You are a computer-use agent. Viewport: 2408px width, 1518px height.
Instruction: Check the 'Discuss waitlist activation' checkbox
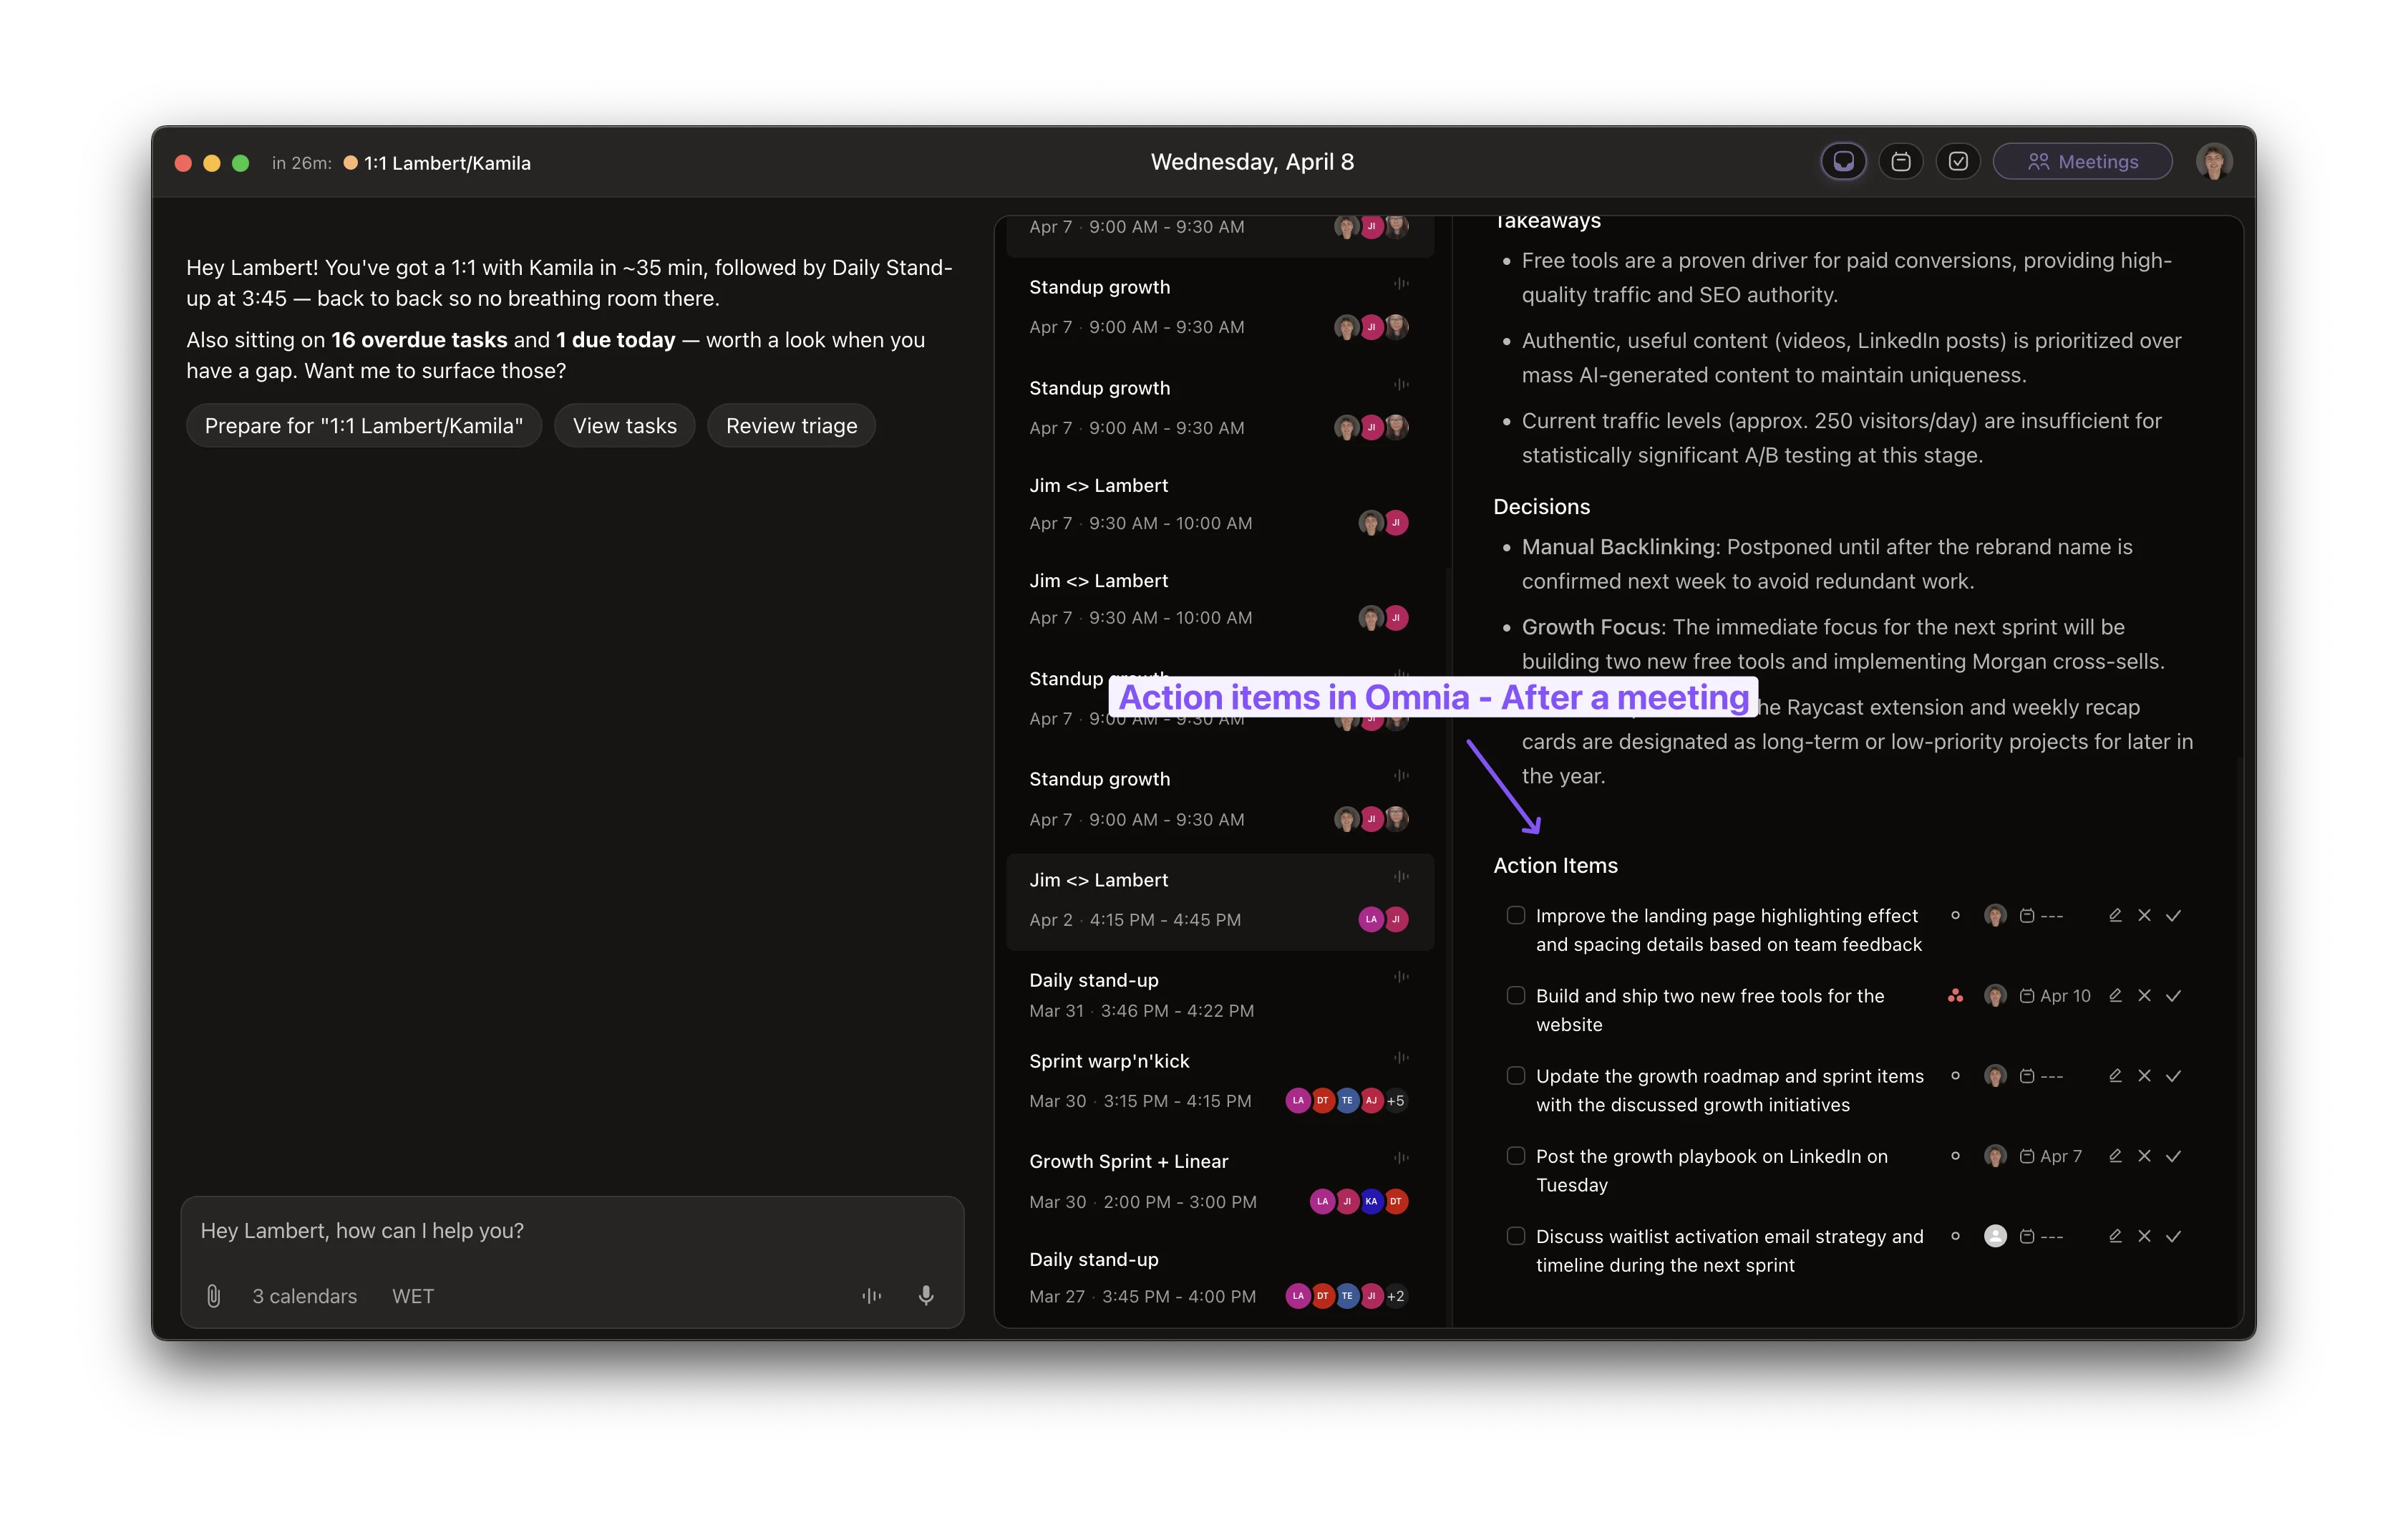[1516, 1236]
